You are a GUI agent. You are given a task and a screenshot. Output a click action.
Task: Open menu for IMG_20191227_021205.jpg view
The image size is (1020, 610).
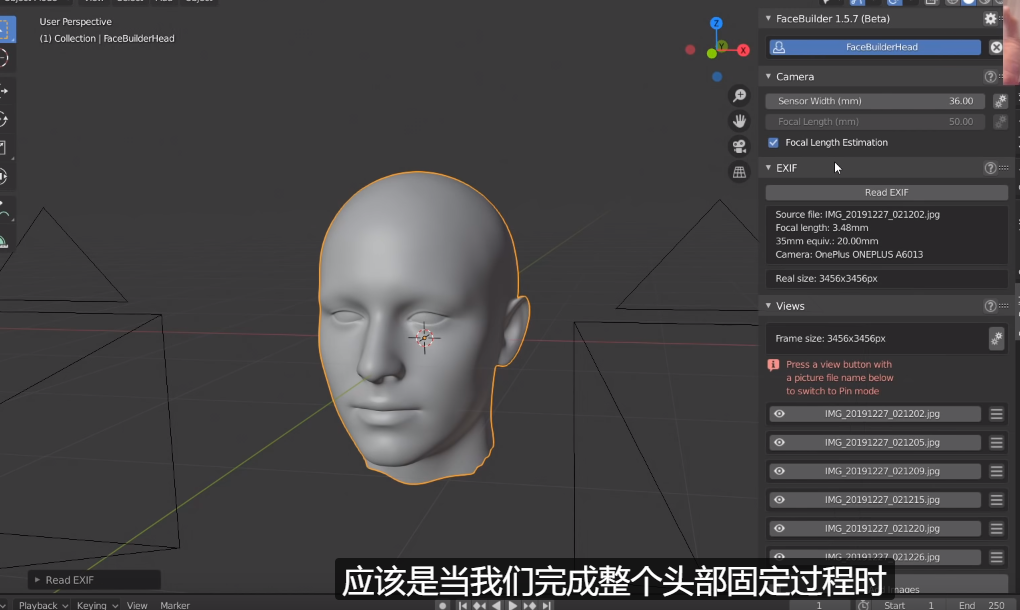click(x=997, y=442)
